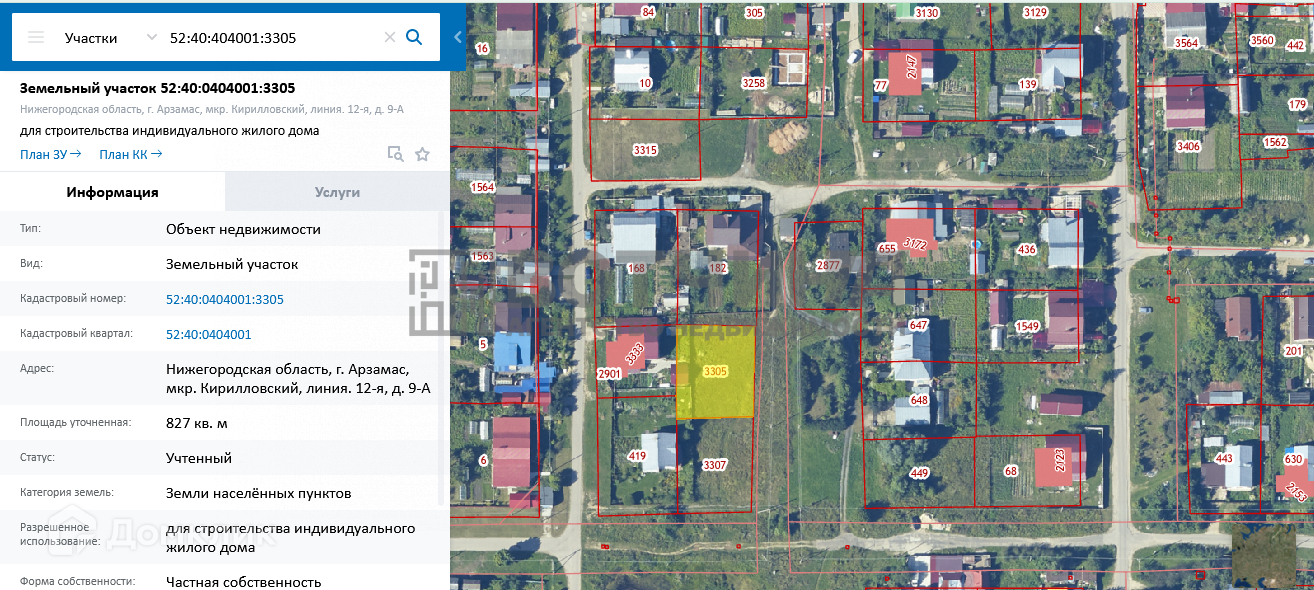Click parcel label 647 on map
The width and height of the screenshot is (1314, 590).
pyautogui.click(x=919, y=325)
